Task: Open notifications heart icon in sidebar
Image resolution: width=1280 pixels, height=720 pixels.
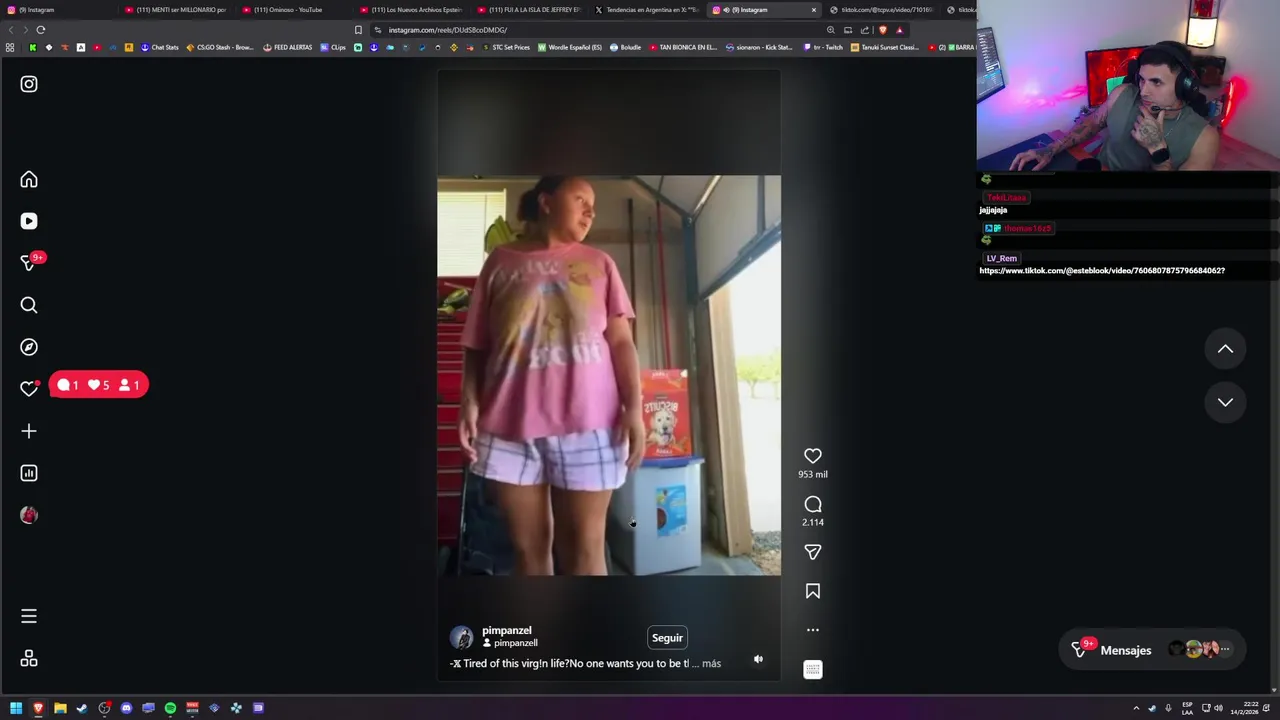Action: (29, 389)
